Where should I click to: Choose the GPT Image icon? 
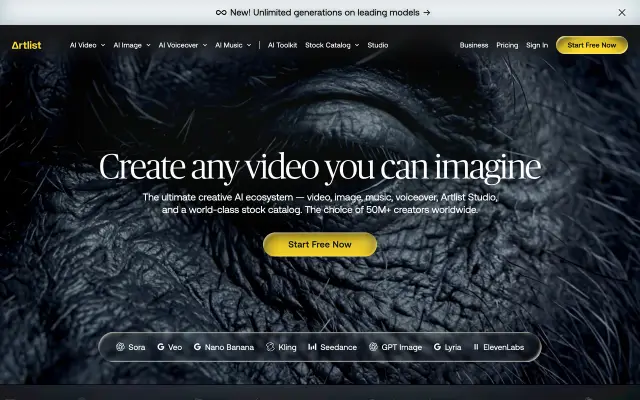(x=373, y=347)
